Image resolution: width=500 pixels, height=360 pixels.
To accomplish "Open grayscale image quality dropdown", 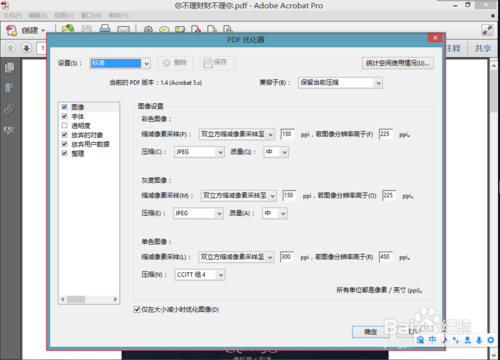I will (275, 213).
